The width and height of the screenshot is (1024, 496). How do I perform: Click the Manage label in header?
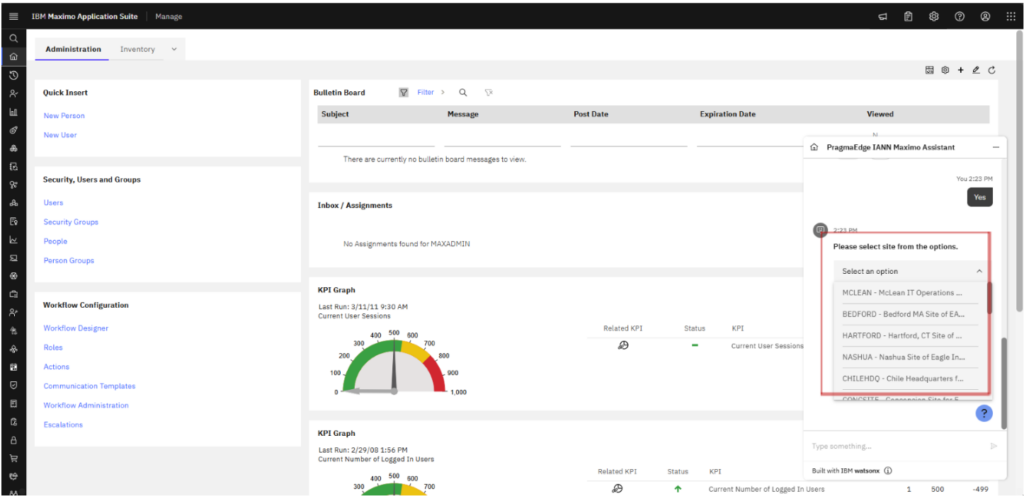(168, 16)
